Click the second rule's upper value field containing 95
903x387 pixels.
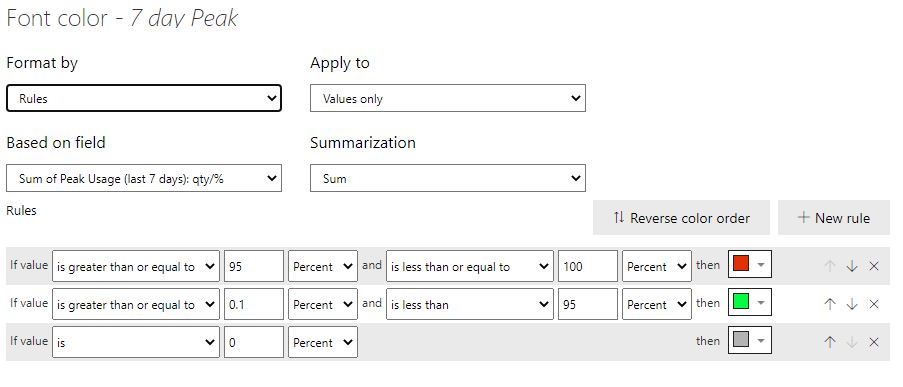point(588,304)
